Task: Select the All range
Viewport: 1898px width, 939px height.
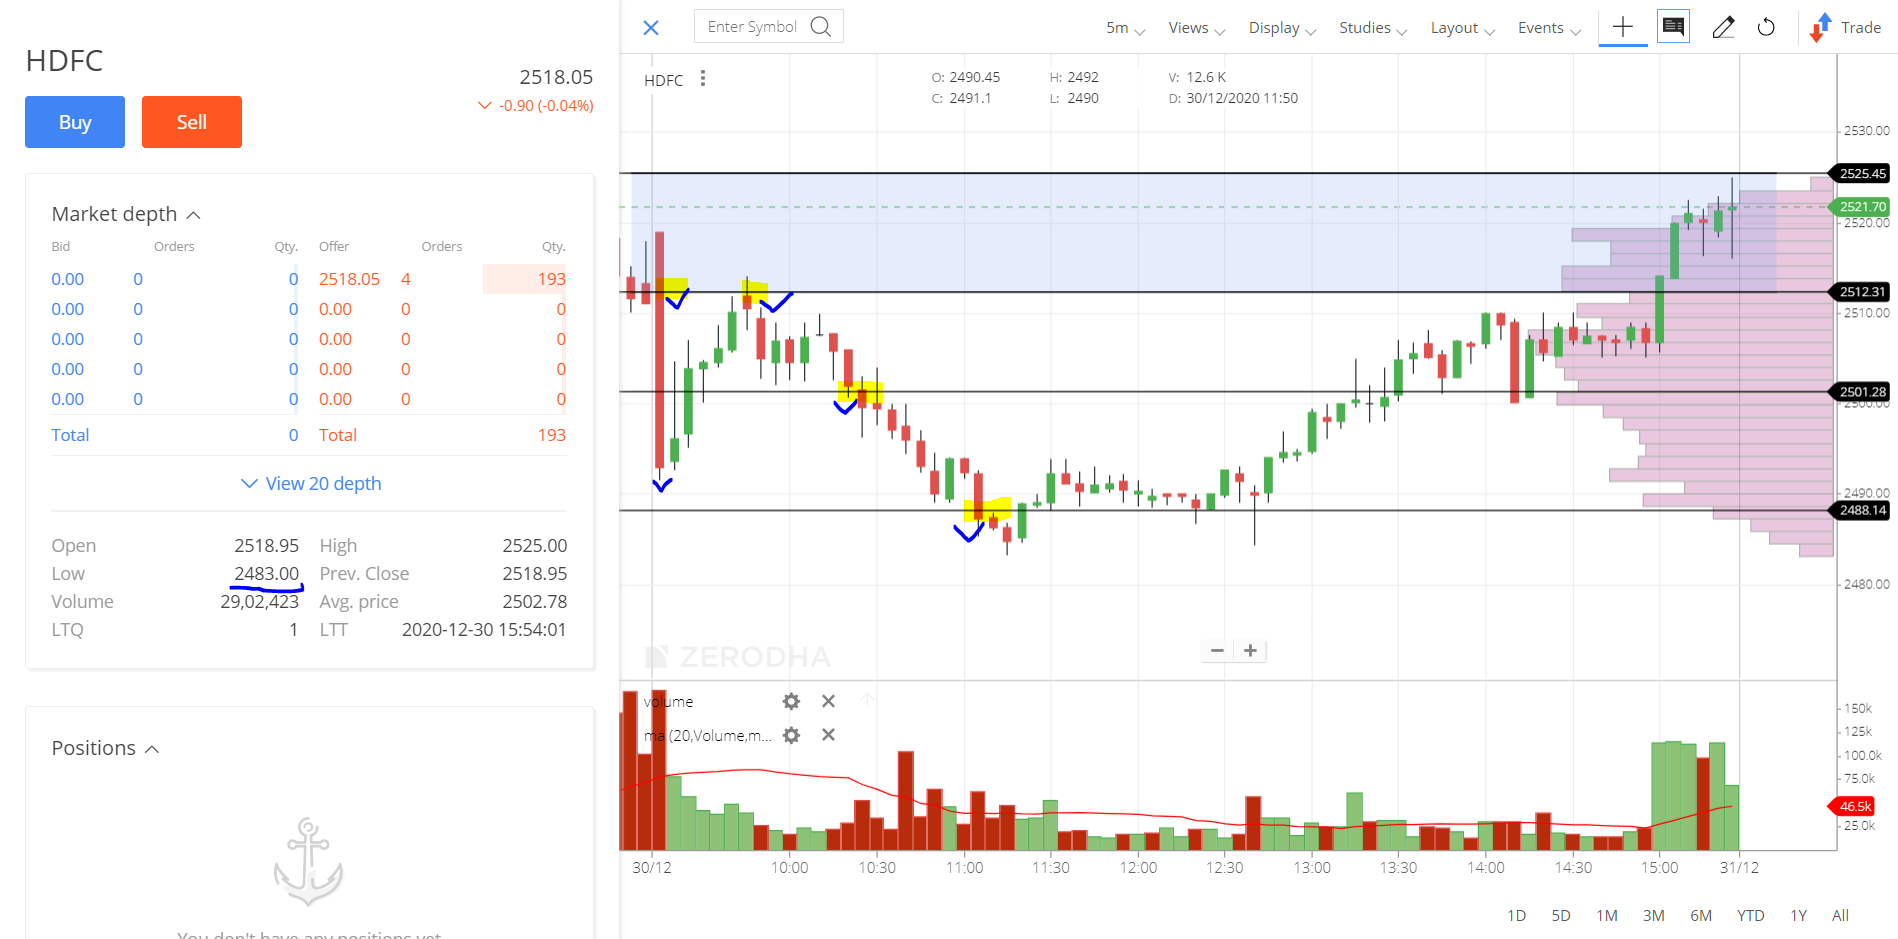Action: tap(1840, 915)
